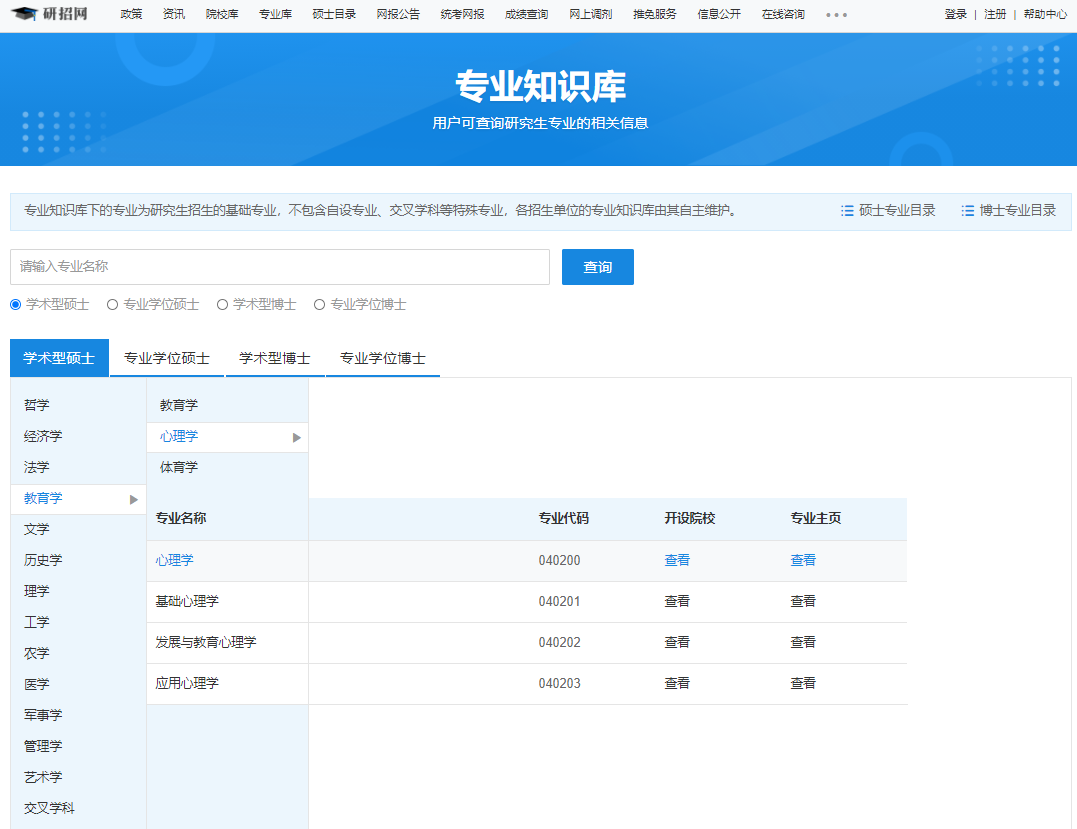Image resolution: width=1077 pixels, height=829 pixels.
Task: Switch to the 专业学位博士 tab
Action: 383,358
